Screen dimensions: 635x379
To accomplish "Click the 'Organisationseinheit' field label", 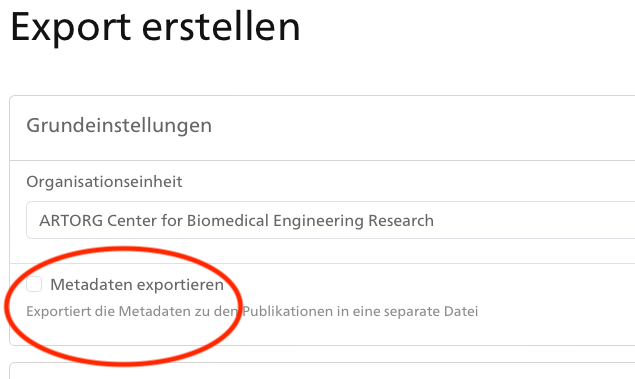I will click(x=104, y=182).
